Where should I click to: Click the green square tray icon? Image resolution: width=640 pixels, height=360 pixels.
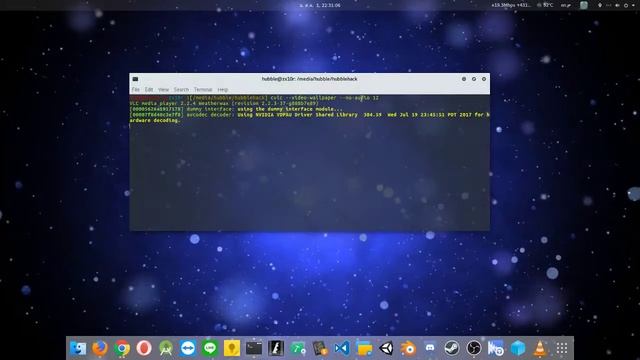tap(584, 5)
